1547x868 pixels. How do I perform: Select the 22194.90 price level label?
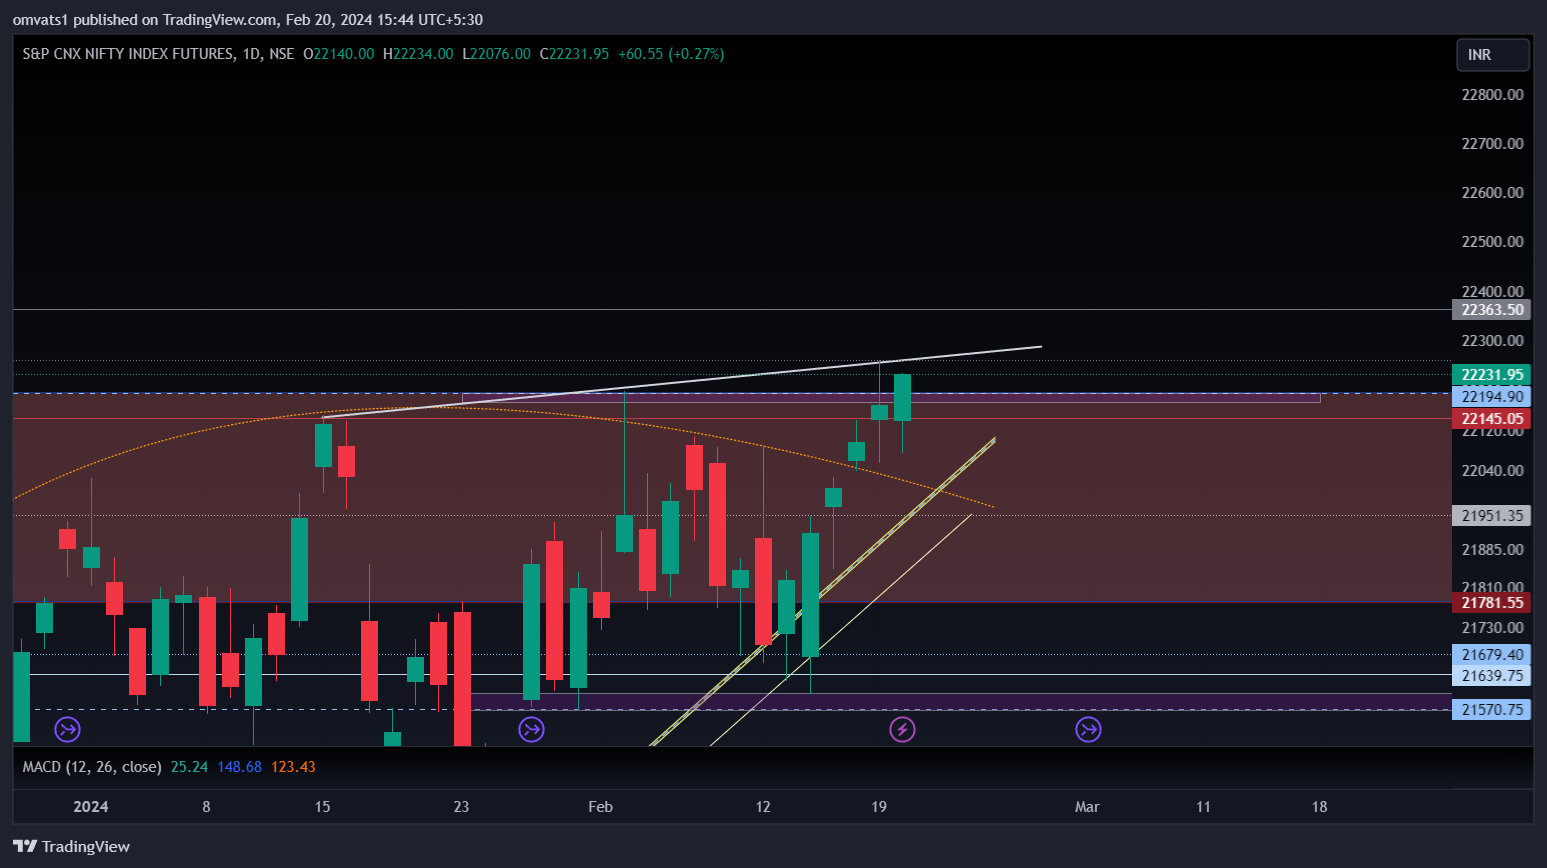(x=1491, y=397)
